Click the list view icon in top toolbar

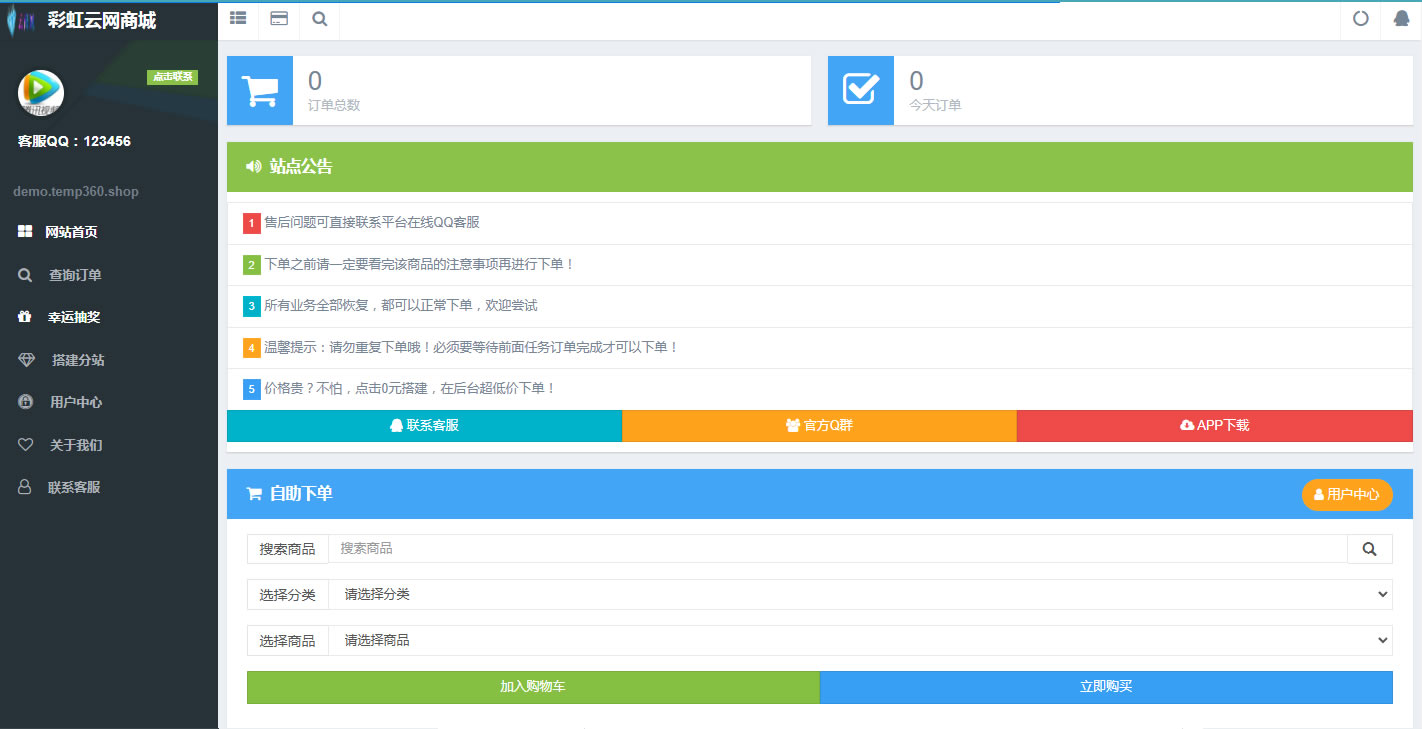pyautogui.click(x=238, y=18)
